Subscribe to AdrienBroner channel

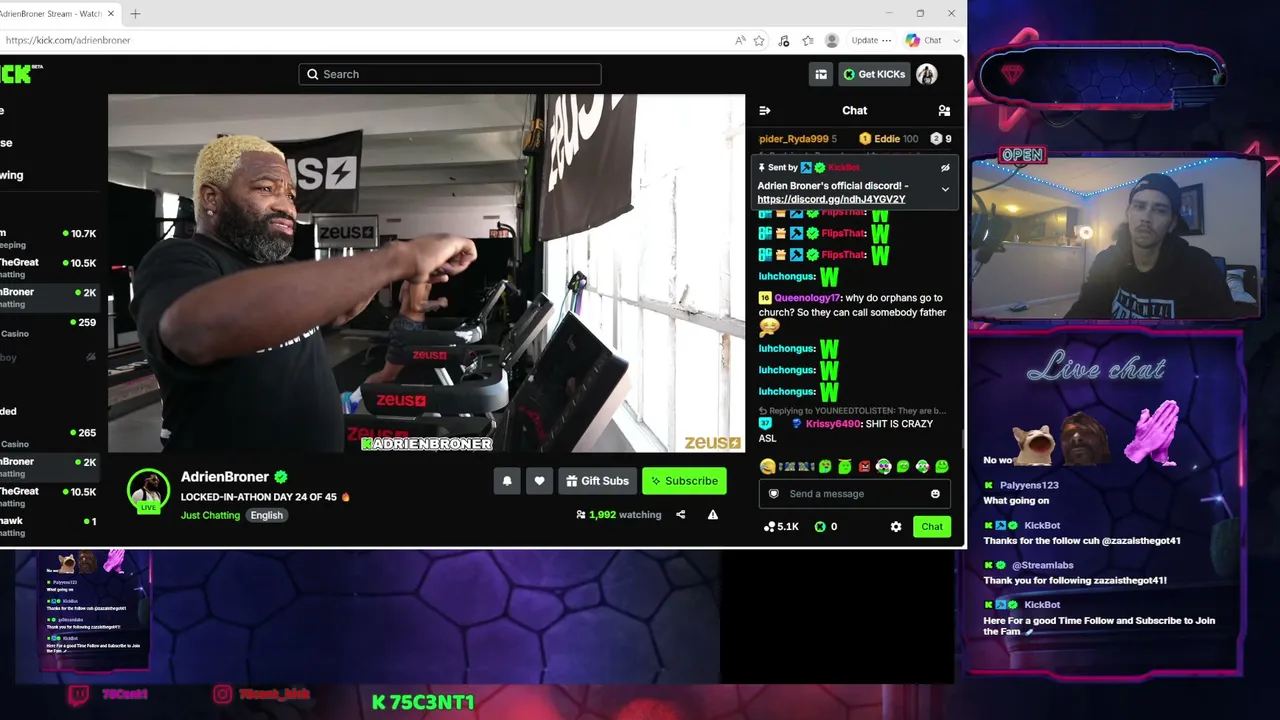click(x=684, y=481)
